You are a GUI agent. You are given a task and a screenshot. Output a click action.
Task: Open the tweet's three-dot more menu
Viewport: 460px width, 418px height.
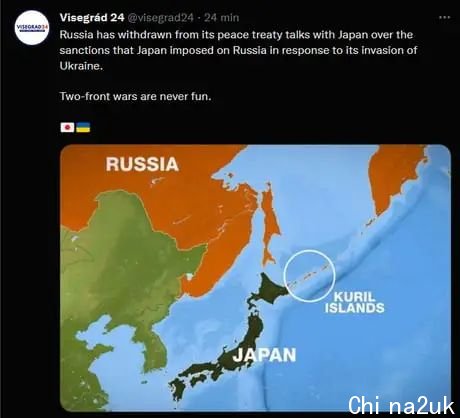click(444, 18)
